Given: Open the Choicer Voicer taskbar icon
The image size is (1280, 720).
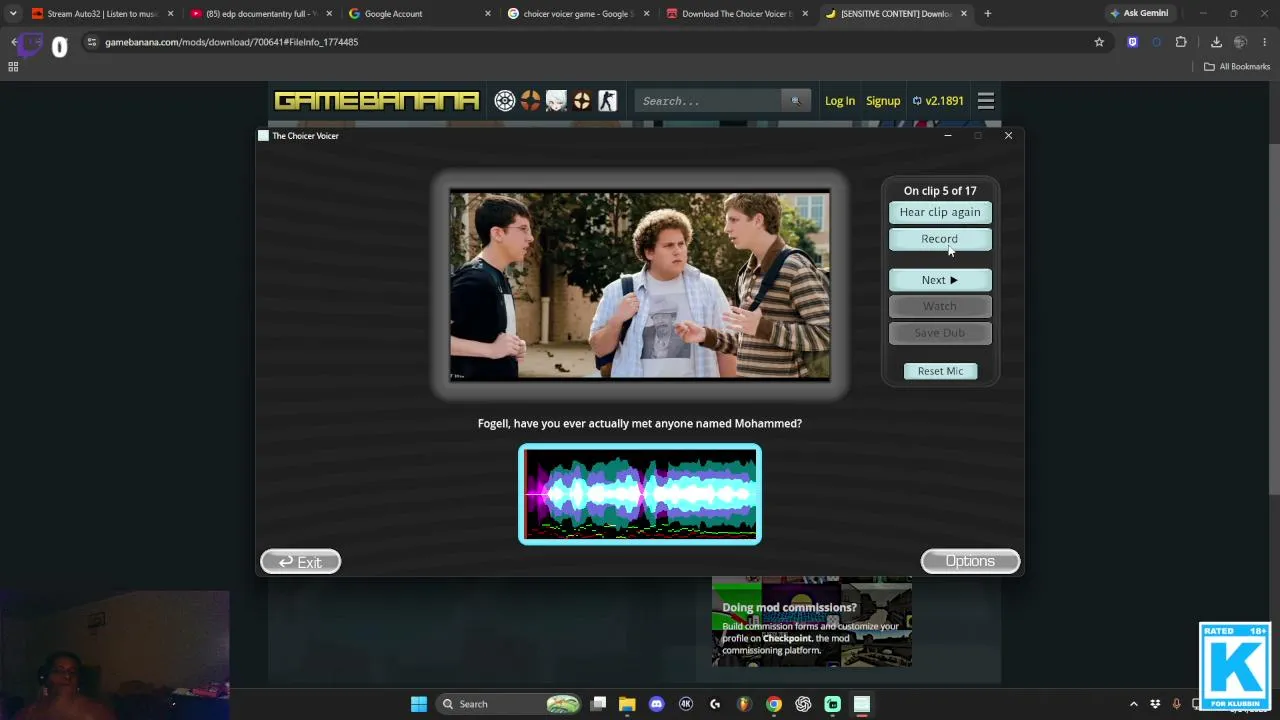Looking at the screenshot, I should 862,704.
